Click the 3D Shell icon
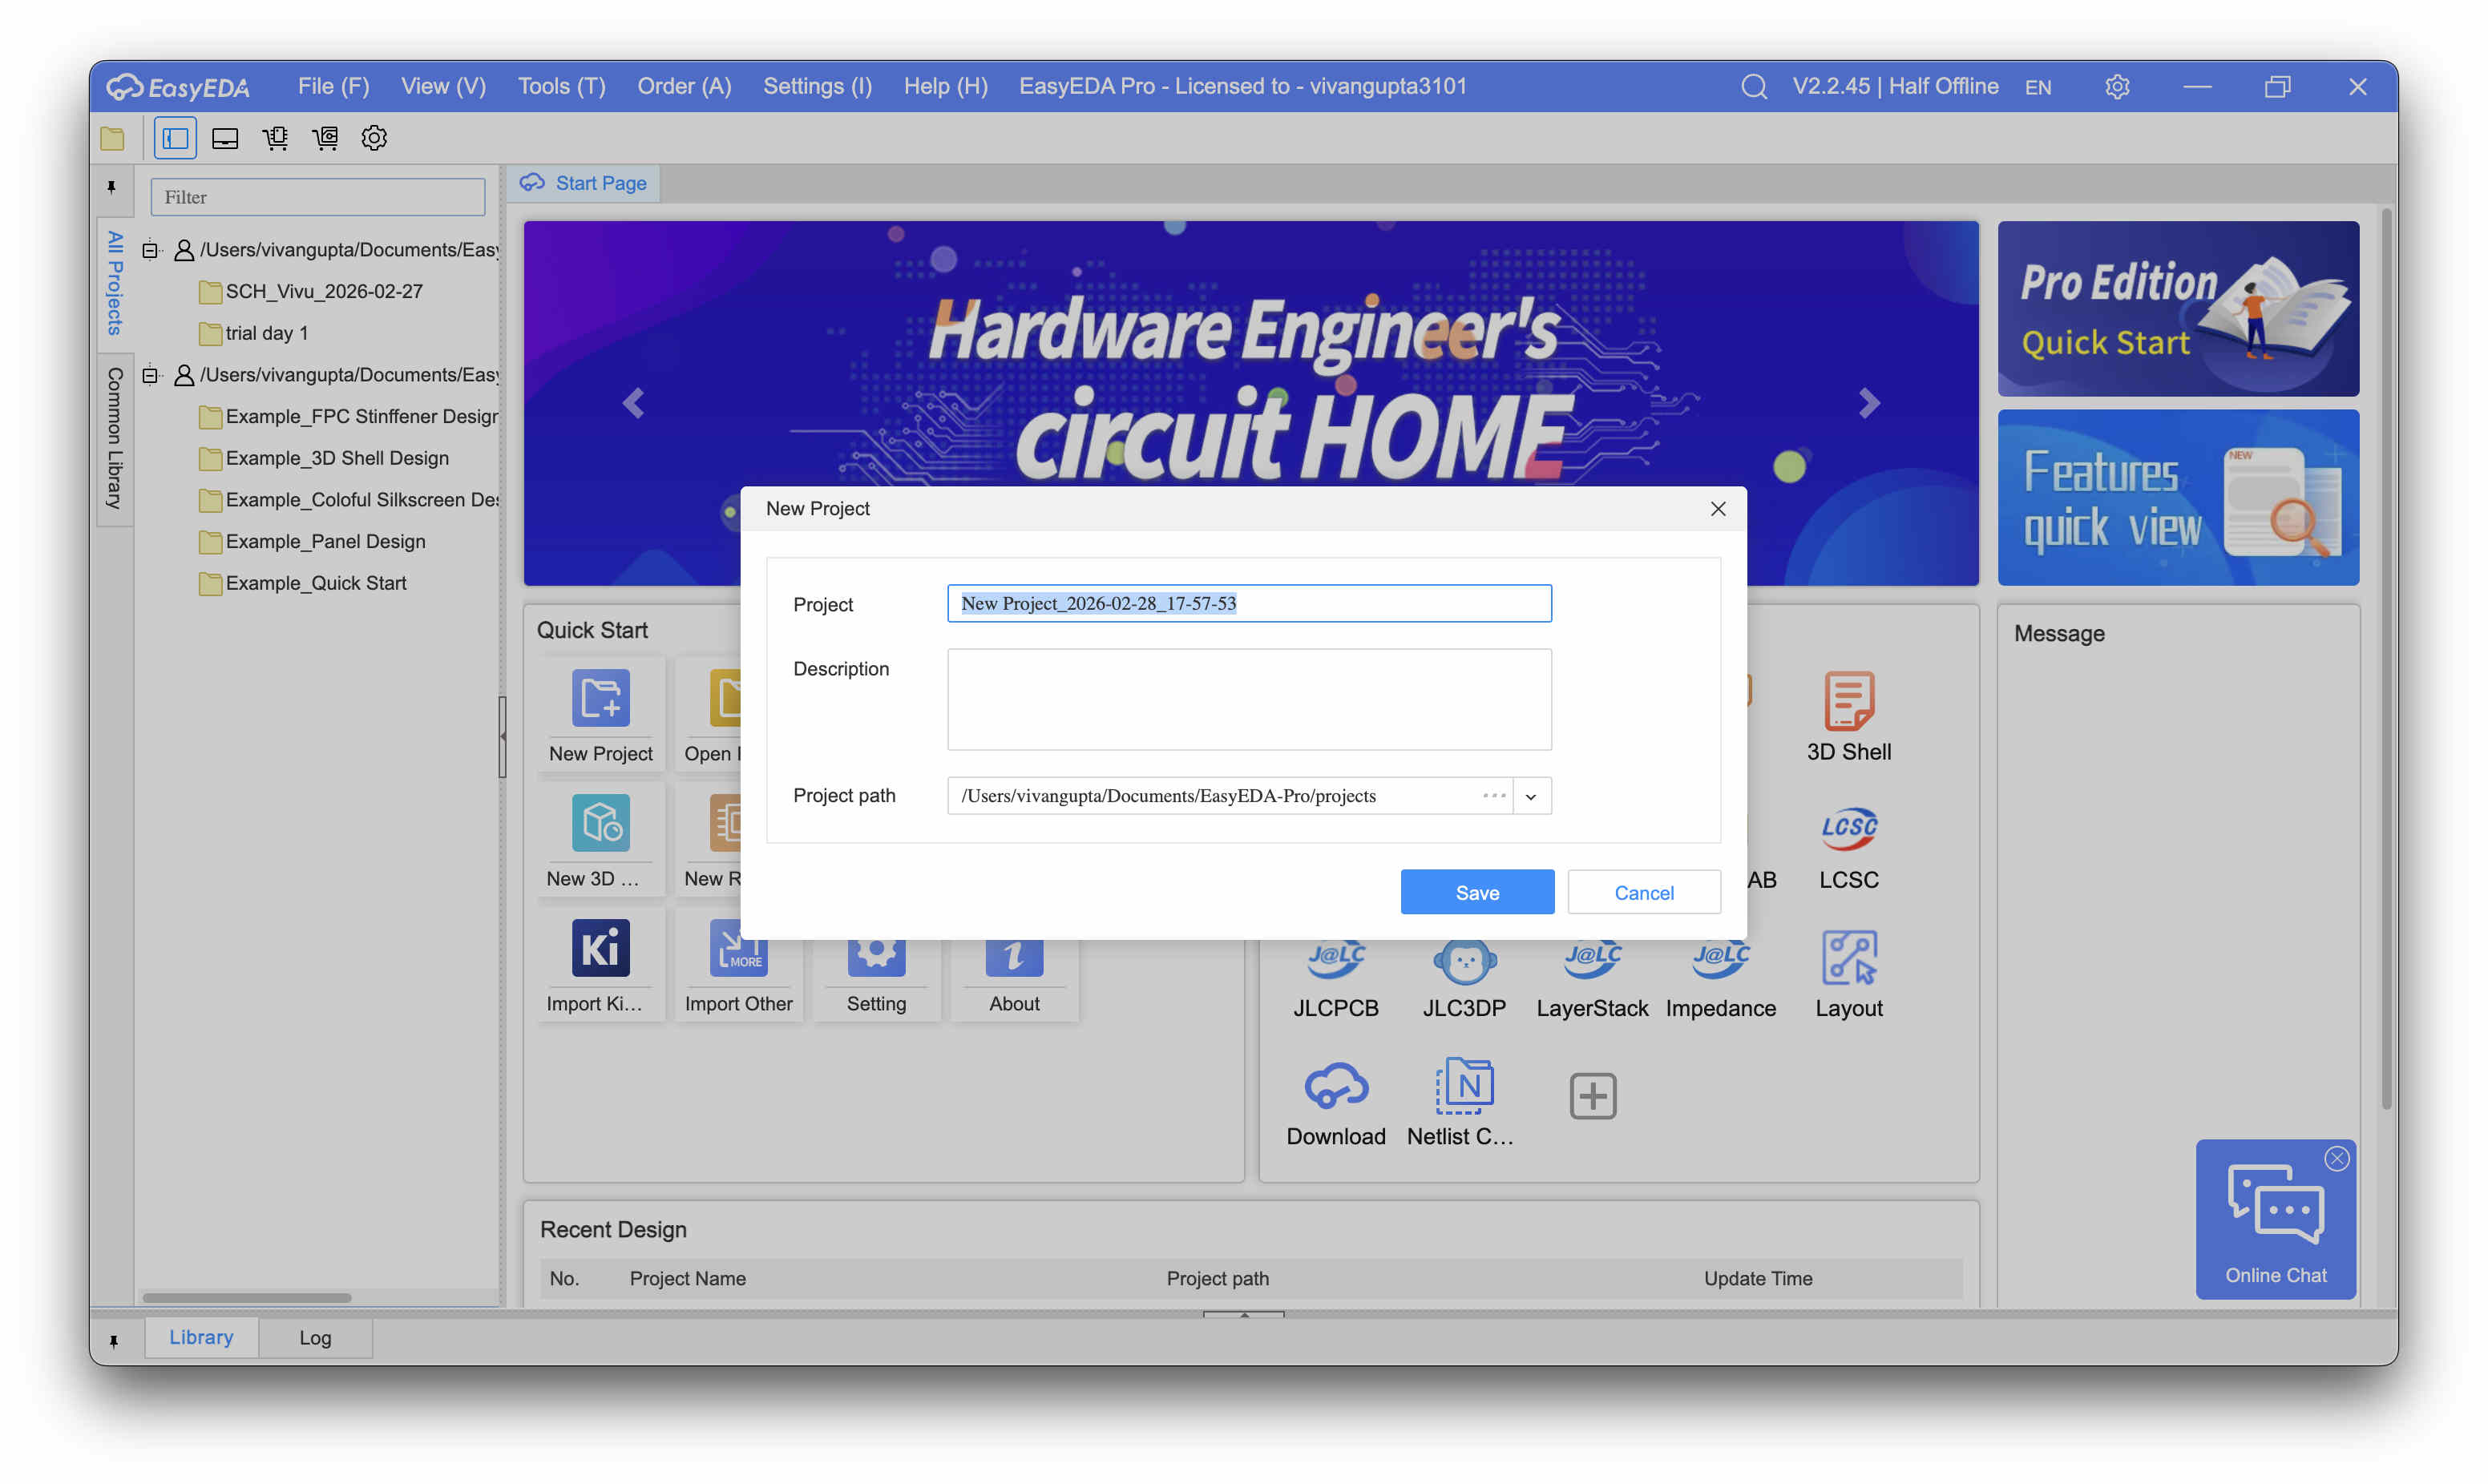 (x=1848, y=700)
